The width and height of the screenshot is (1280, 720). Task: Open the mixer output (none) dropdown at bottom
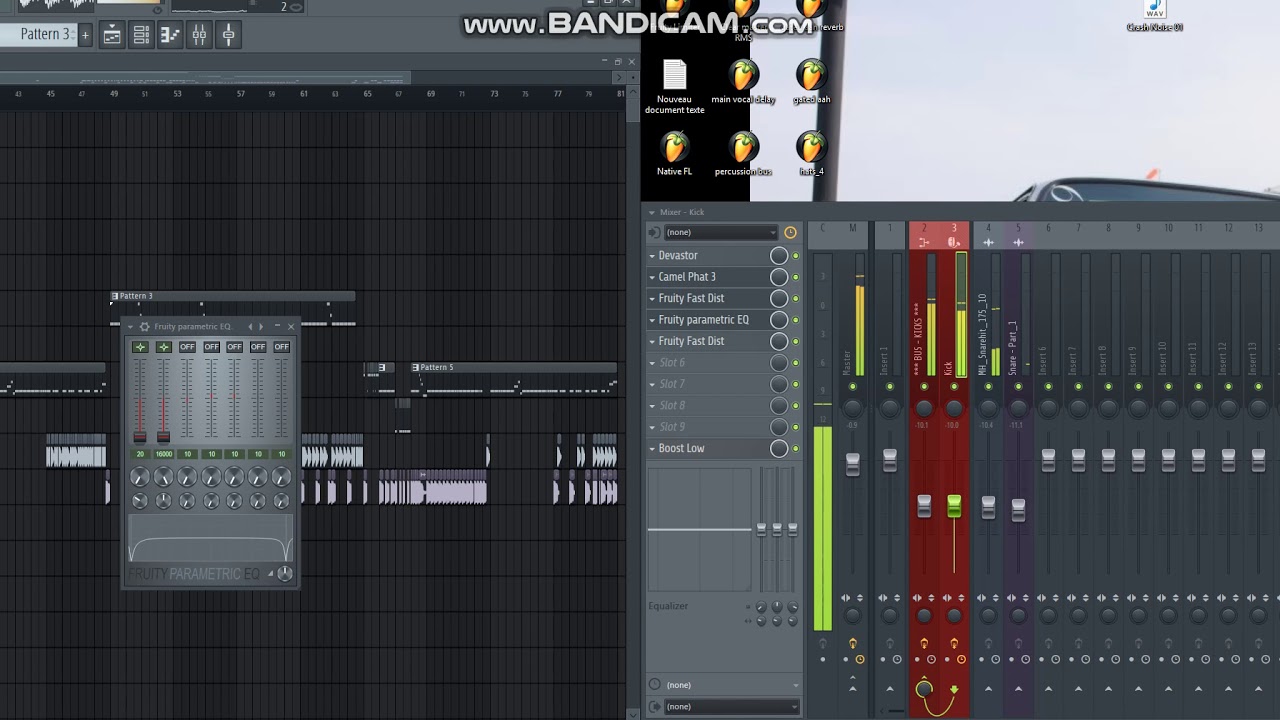point(732,706)
